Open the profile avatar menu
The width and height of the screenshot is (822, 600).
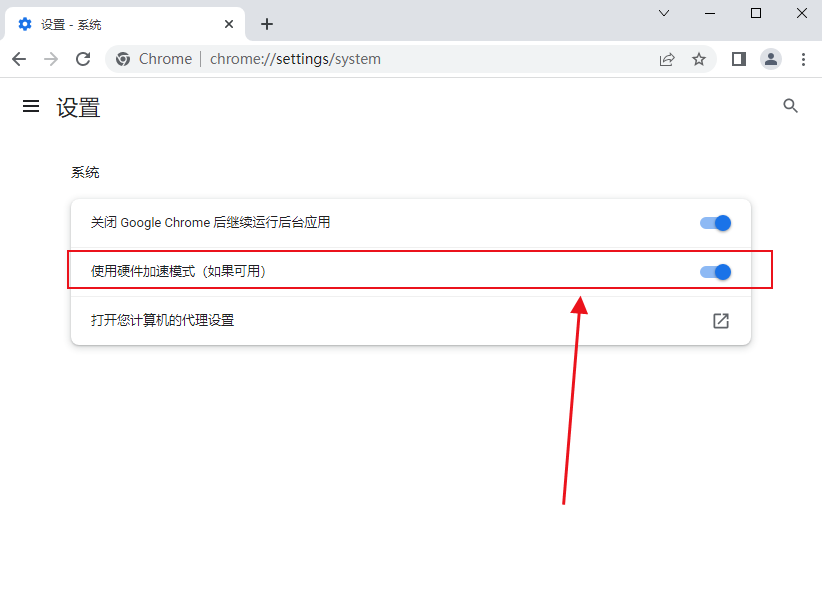click(771, 59)
